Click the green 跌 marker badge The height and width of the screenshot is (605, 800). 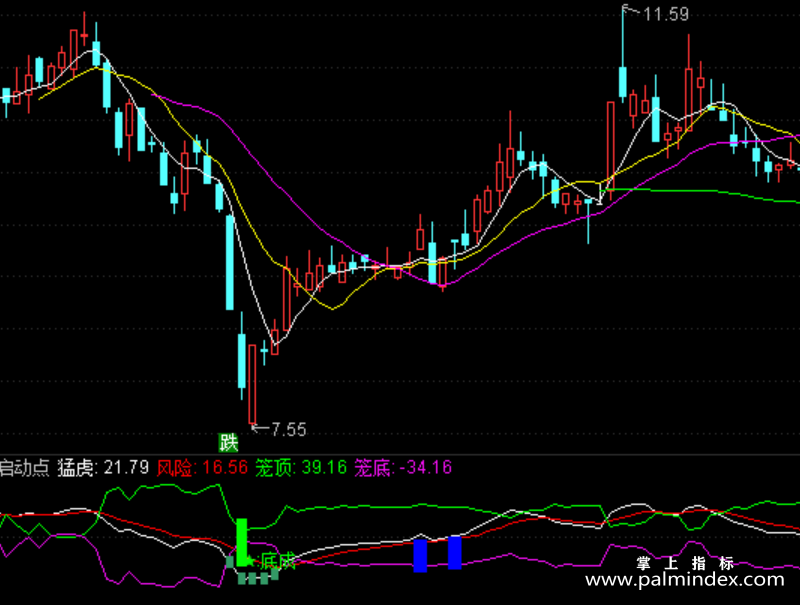pos(228,442)
